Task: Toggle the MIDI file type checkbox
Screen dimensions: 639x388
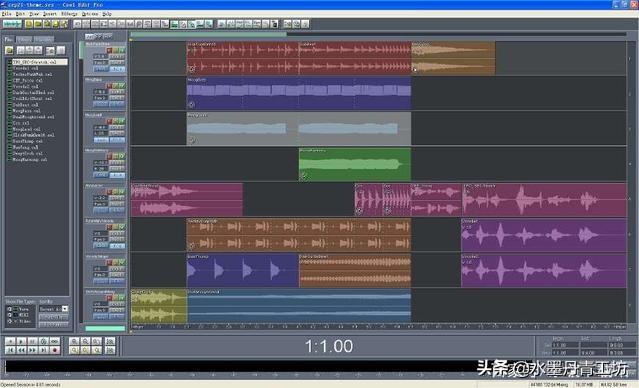Action: coord(10,315)
